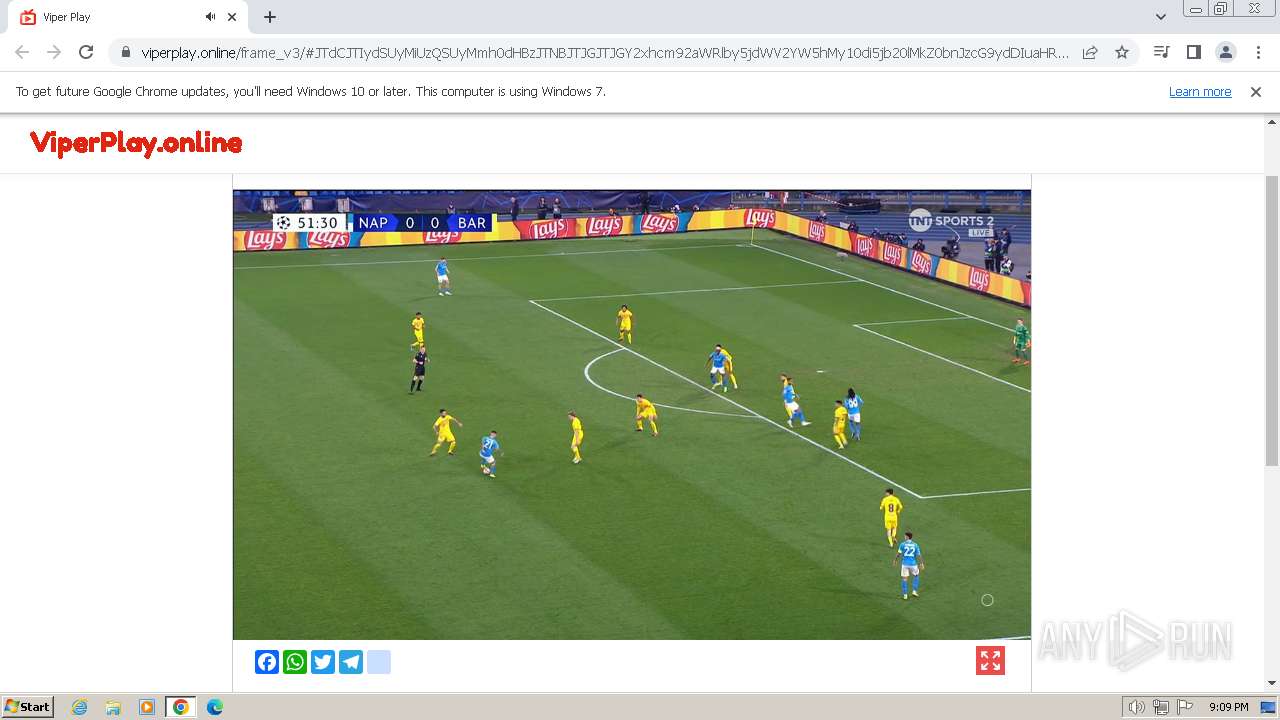Bookmark this page with star
This screenshot has width=1280, height=720.
1122,52
